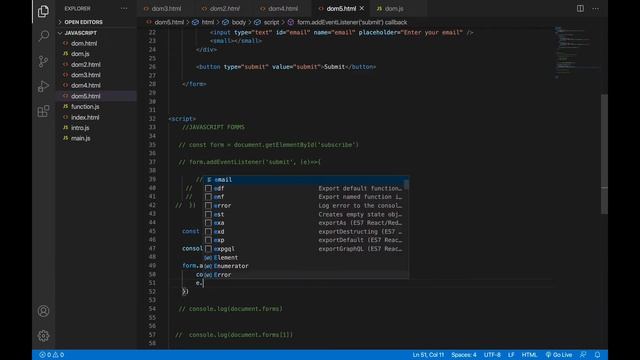Switch to the dom3.html tab
640x360 pixels.
point(166,9)
